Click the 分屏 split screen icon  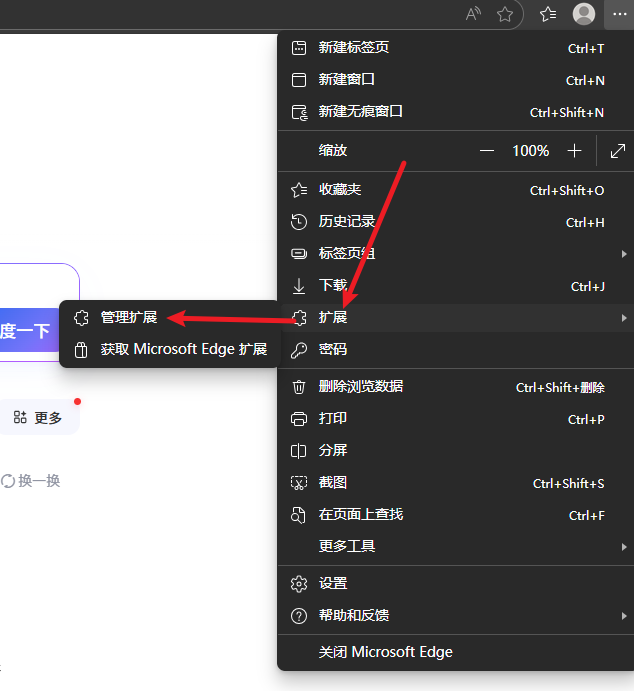pos(299,451)
